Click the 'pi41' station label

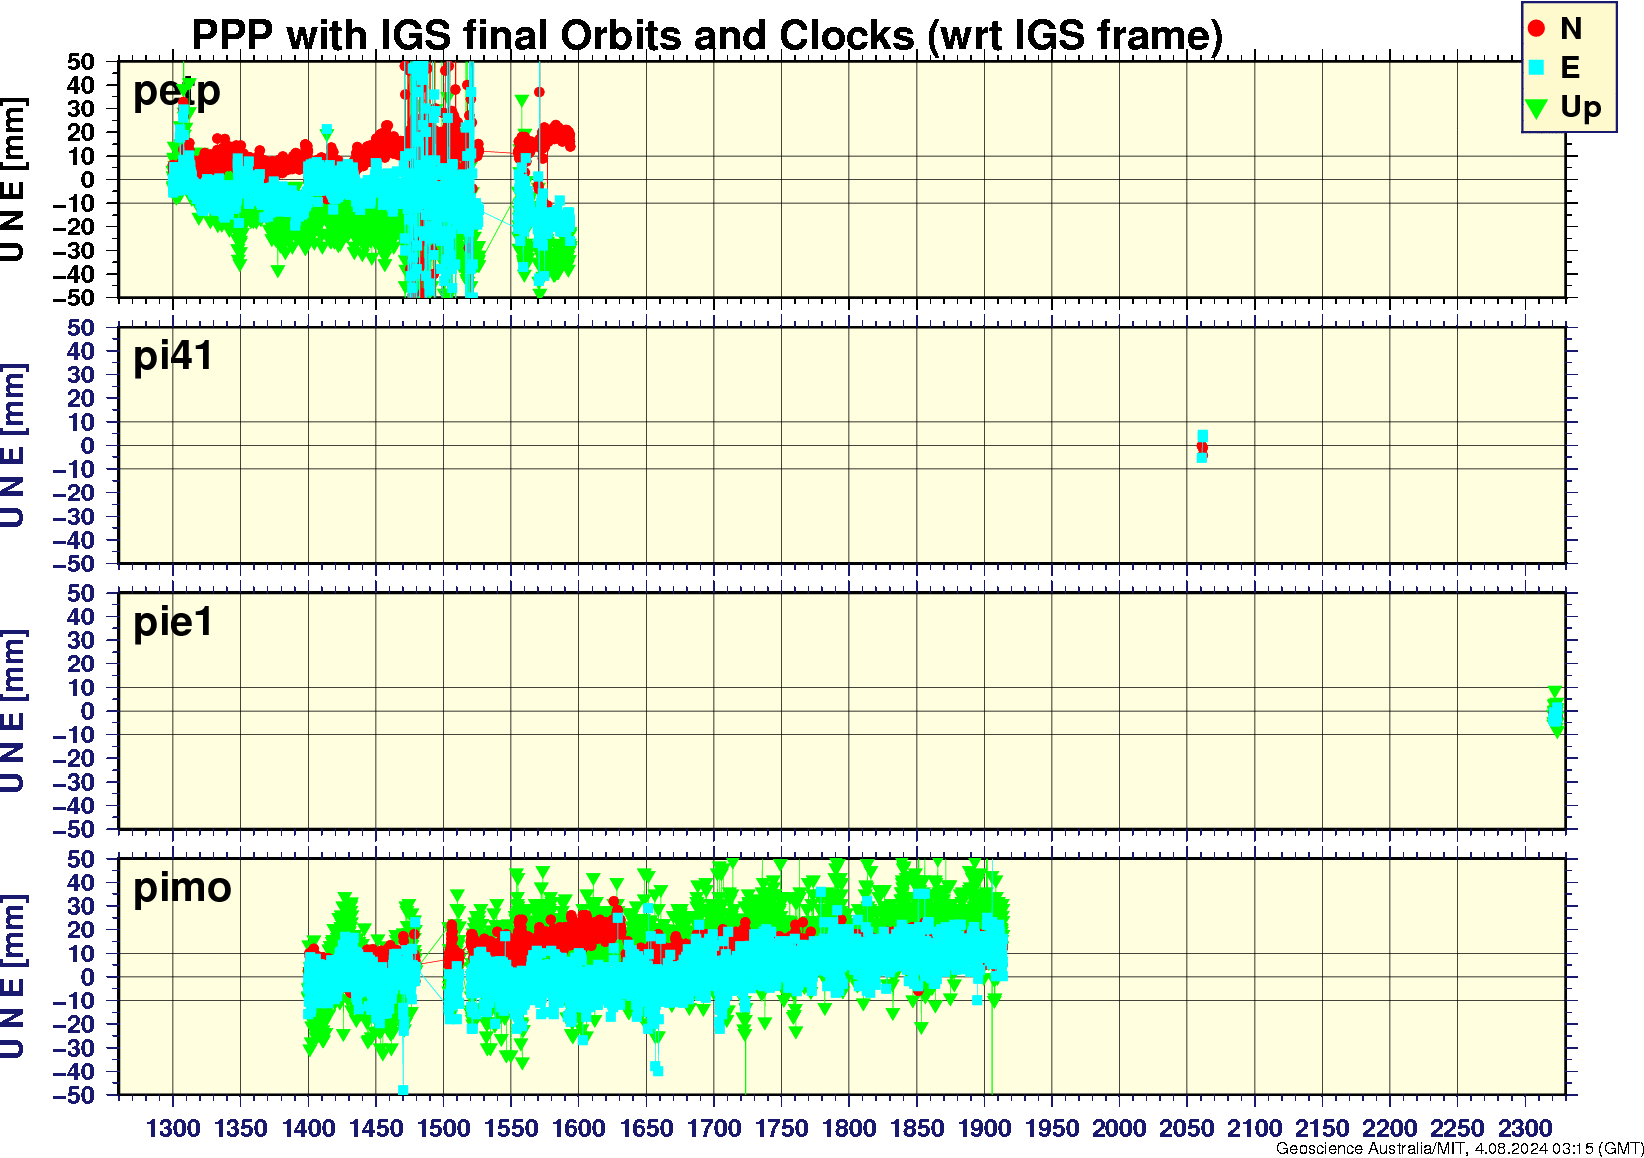click(173, 356)
